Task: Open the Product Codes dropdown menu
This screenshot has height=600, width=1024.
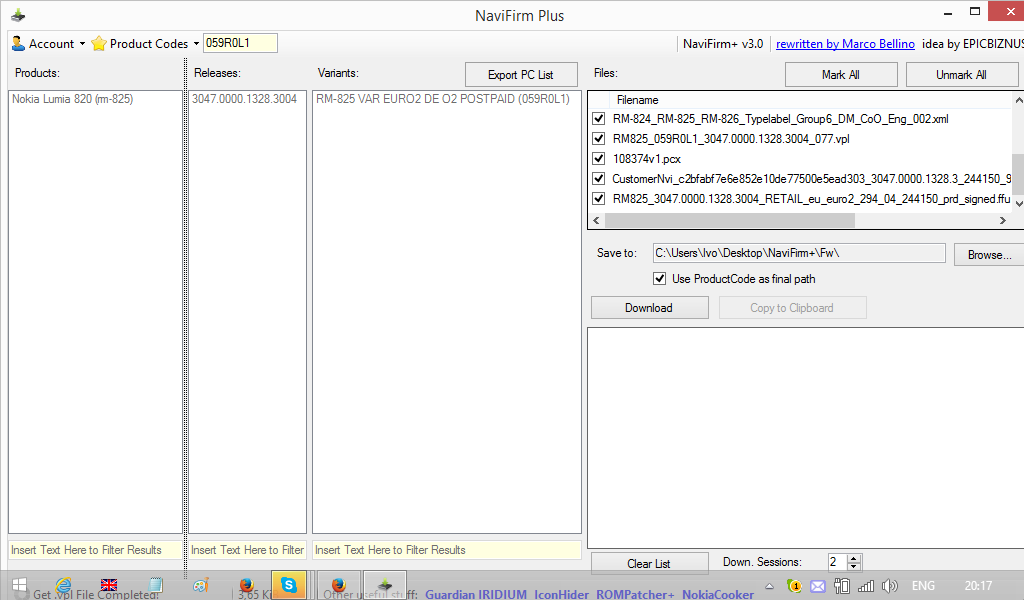Action: (196, 44)
